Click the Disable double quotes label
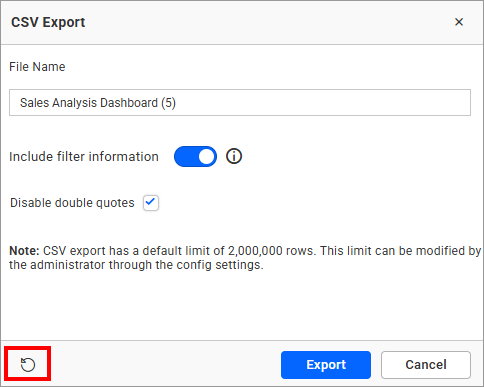The height and width of the screenshot is (387, 484). click(72, 203)
